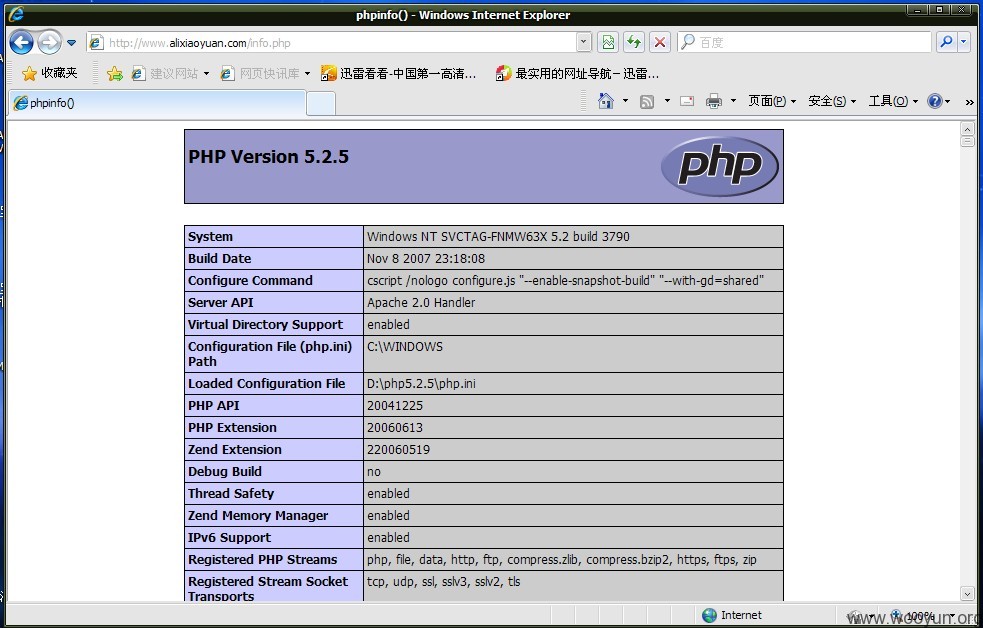This screenshot has height=628, width=983.
Task: Open the 建议网站 link
Action: [165, 74]
